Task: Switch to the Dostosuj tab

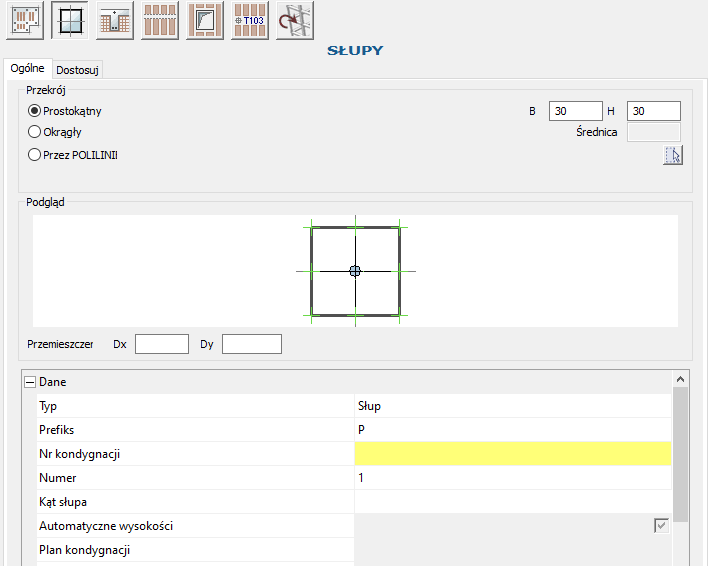Action: coord(78,70)
